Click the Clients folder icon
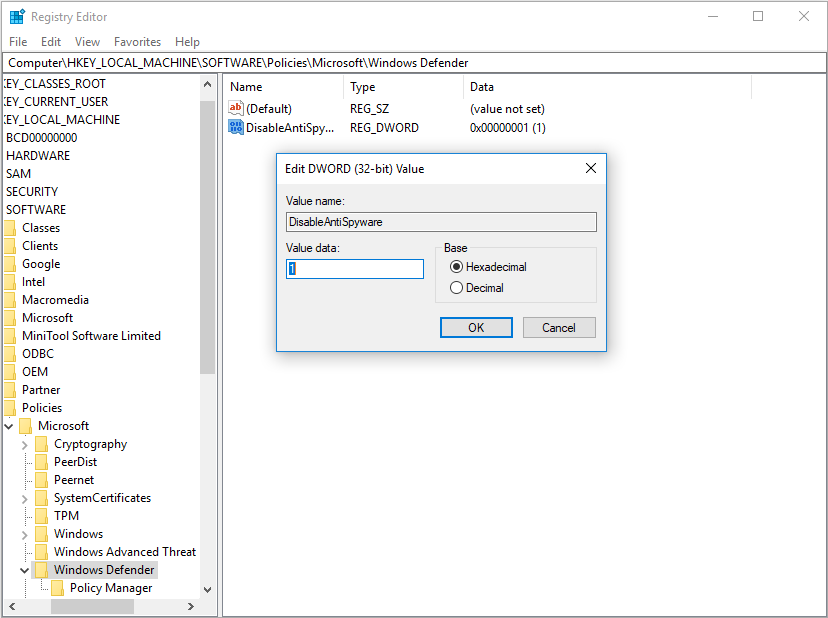The image size is (828, 618). [x=10, y=246]
